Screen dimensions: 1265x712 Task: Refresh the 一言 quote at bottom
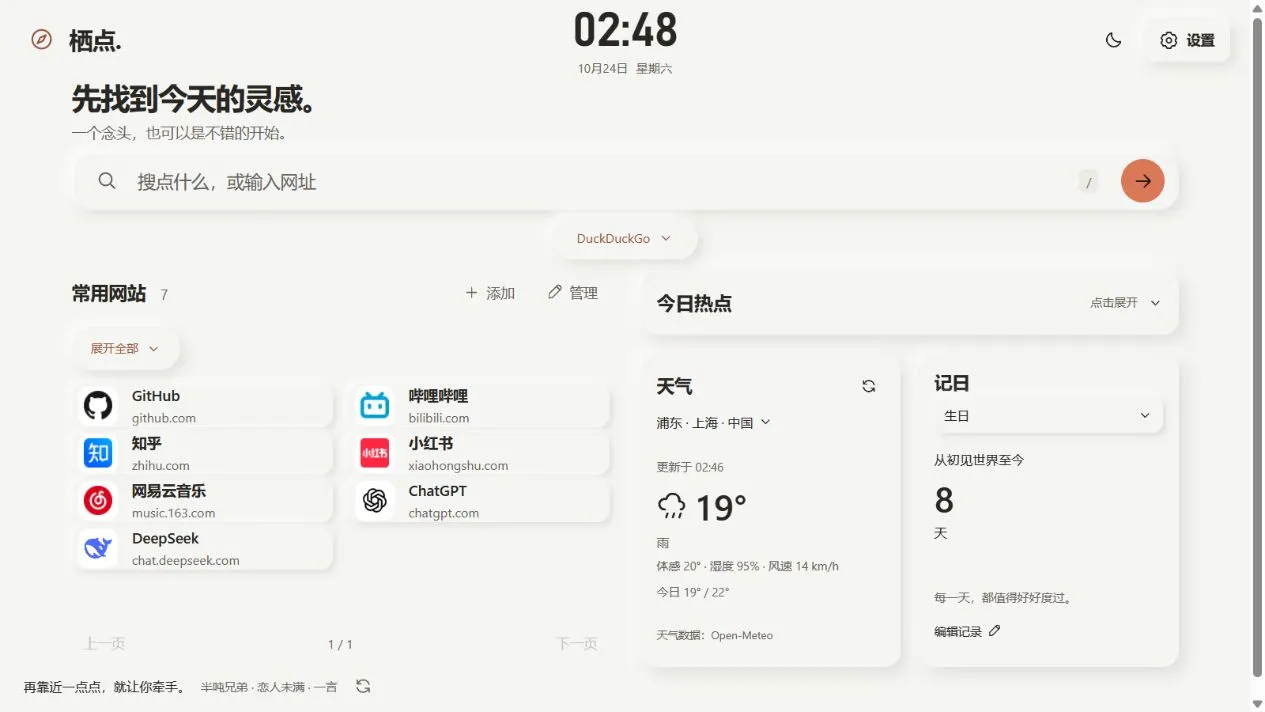(363, 686)
